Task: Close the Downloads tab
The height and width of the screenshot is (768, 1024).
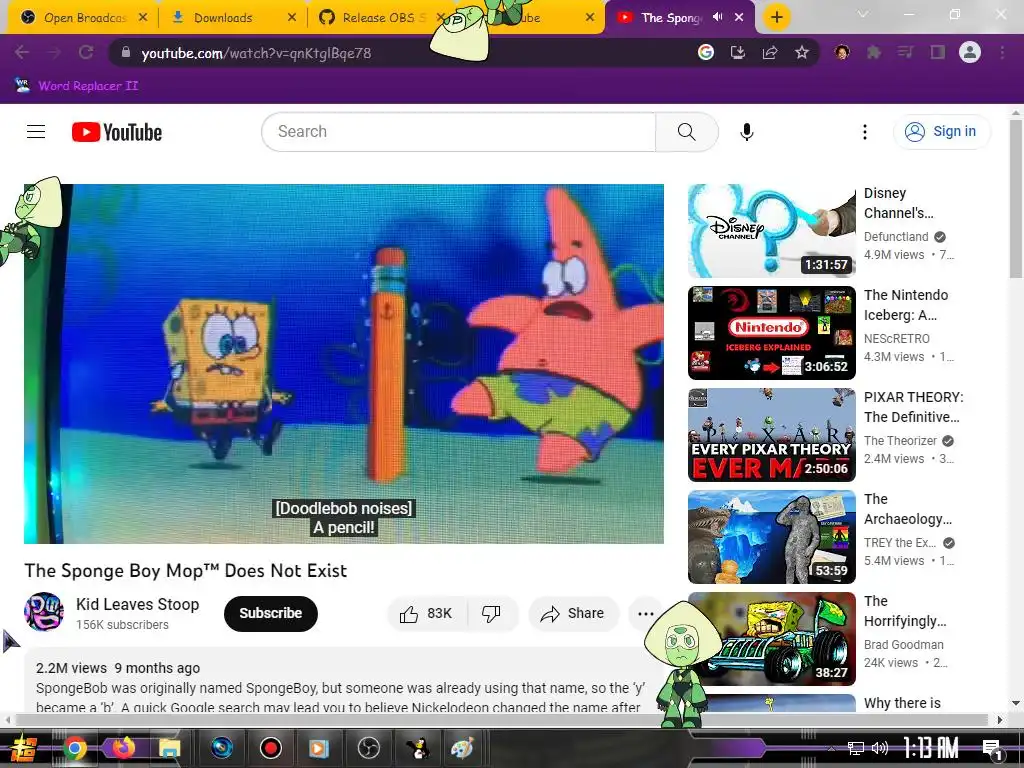Action: (x=291, y=18)
